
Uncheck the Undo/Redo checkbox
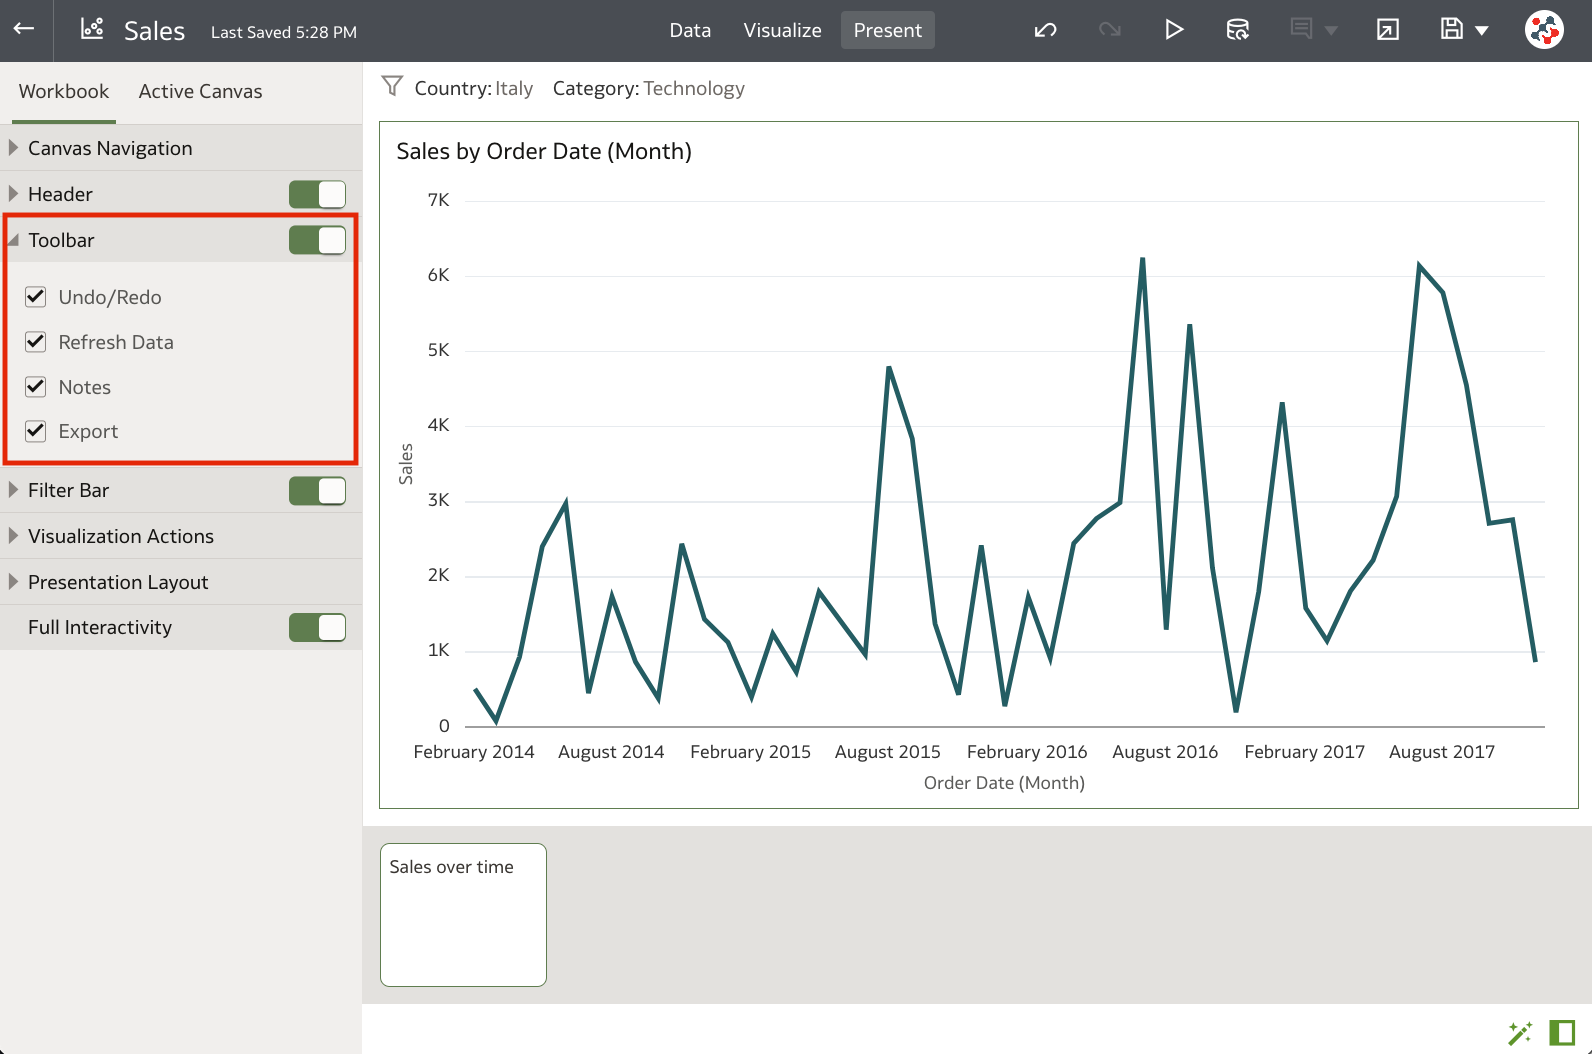(x=36, y=296)
